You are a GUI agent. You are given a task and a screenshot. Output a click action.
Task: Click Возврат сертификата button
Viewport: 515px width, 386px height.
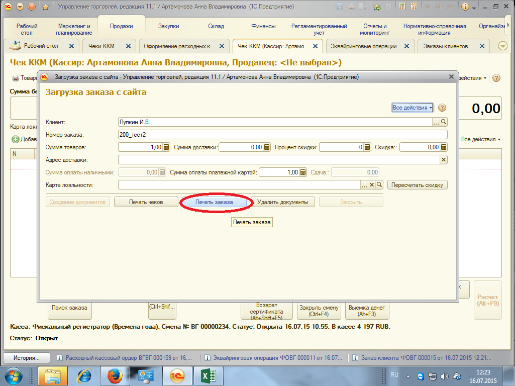point(266,311)
